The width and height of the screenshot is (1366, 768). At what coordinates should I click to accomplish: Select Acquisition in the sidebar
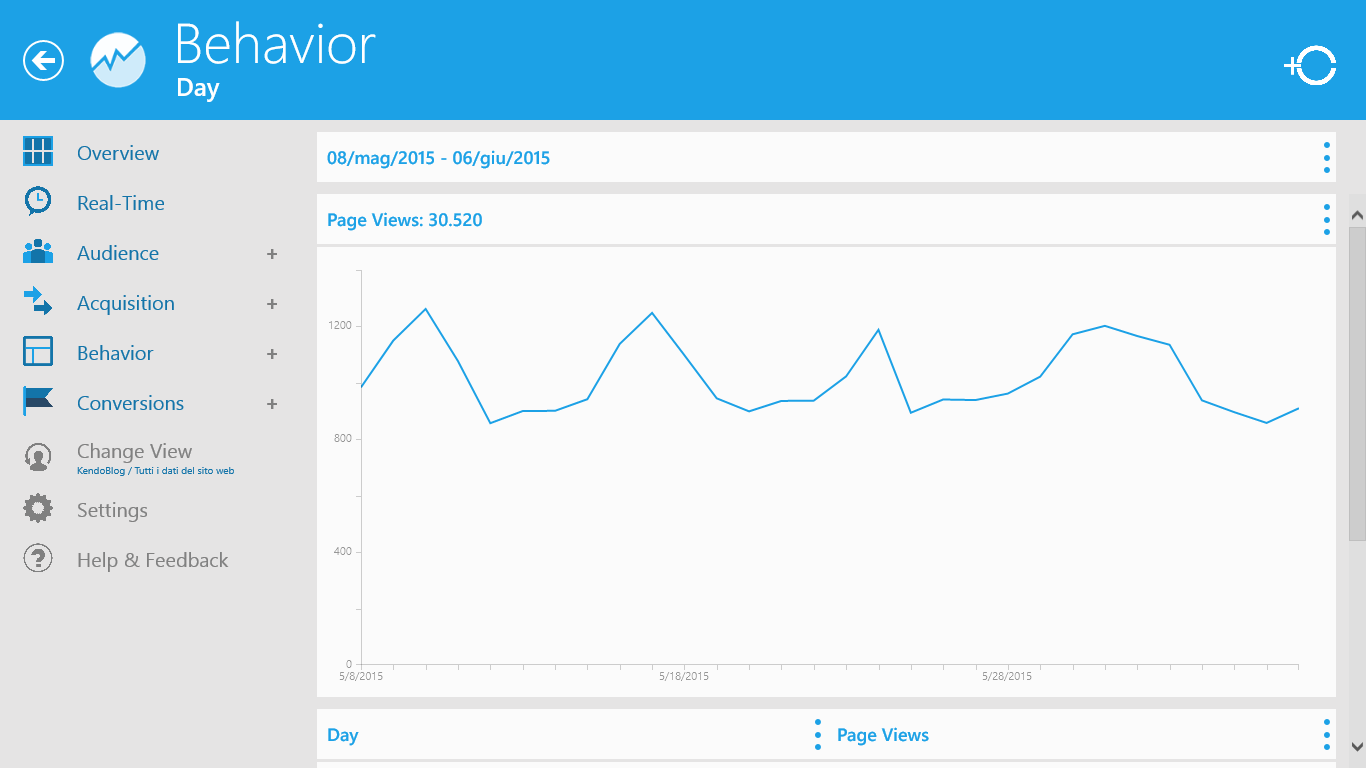coord(126,303)
